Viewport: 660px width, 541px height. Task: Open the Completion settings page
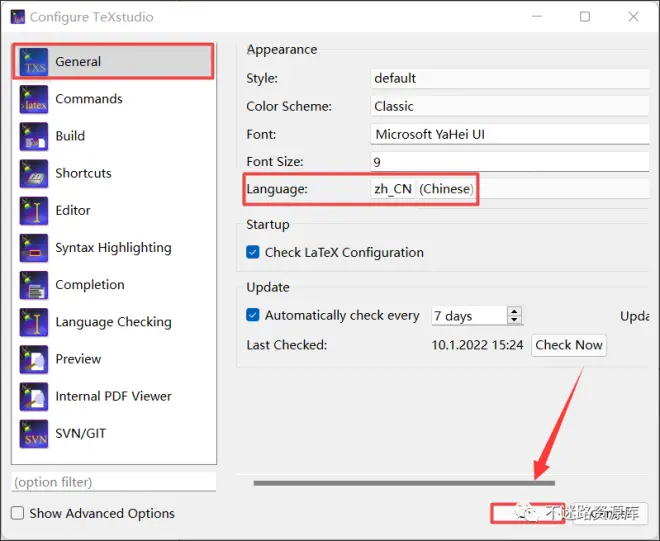click(x=114, y=285)
